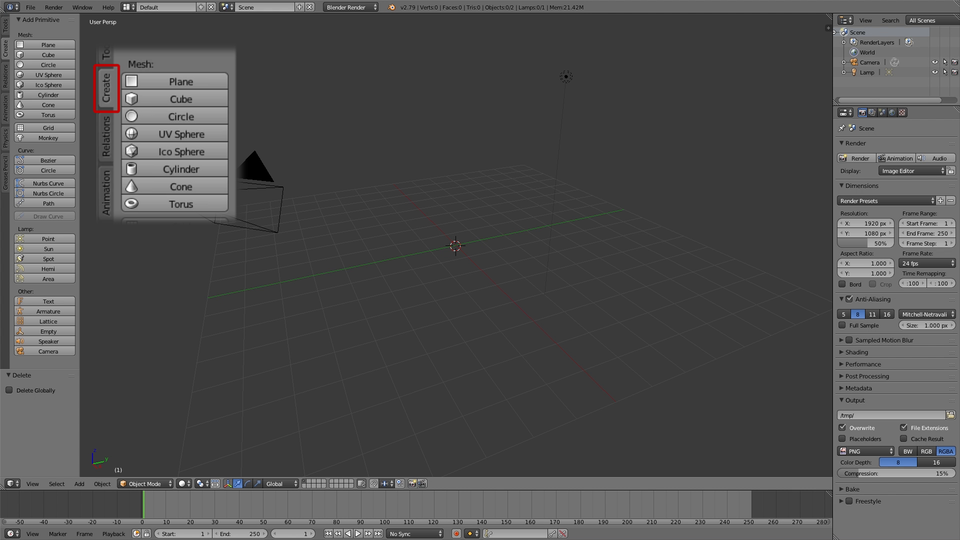Image resolution: width=960 pixels, height=540 pixels.
Task: Adjust the 50% resolution percentage slider
Action: [x=866, y=243]
